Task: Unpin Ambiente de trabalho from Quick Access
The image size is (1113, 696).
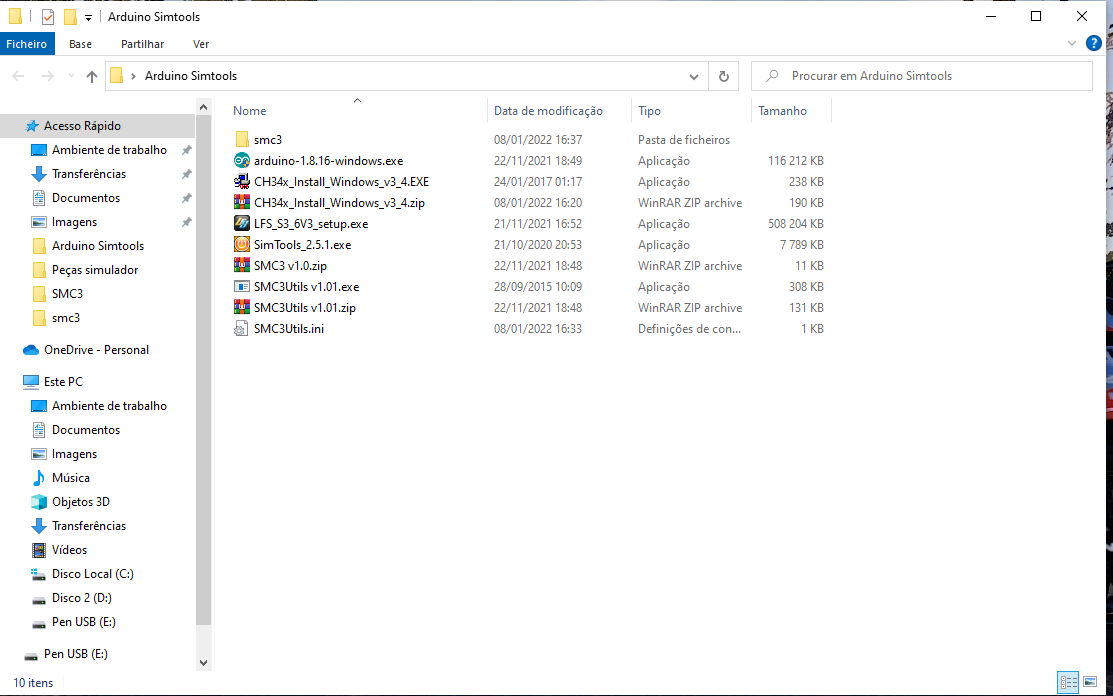Action: click(x=187, y=150)
